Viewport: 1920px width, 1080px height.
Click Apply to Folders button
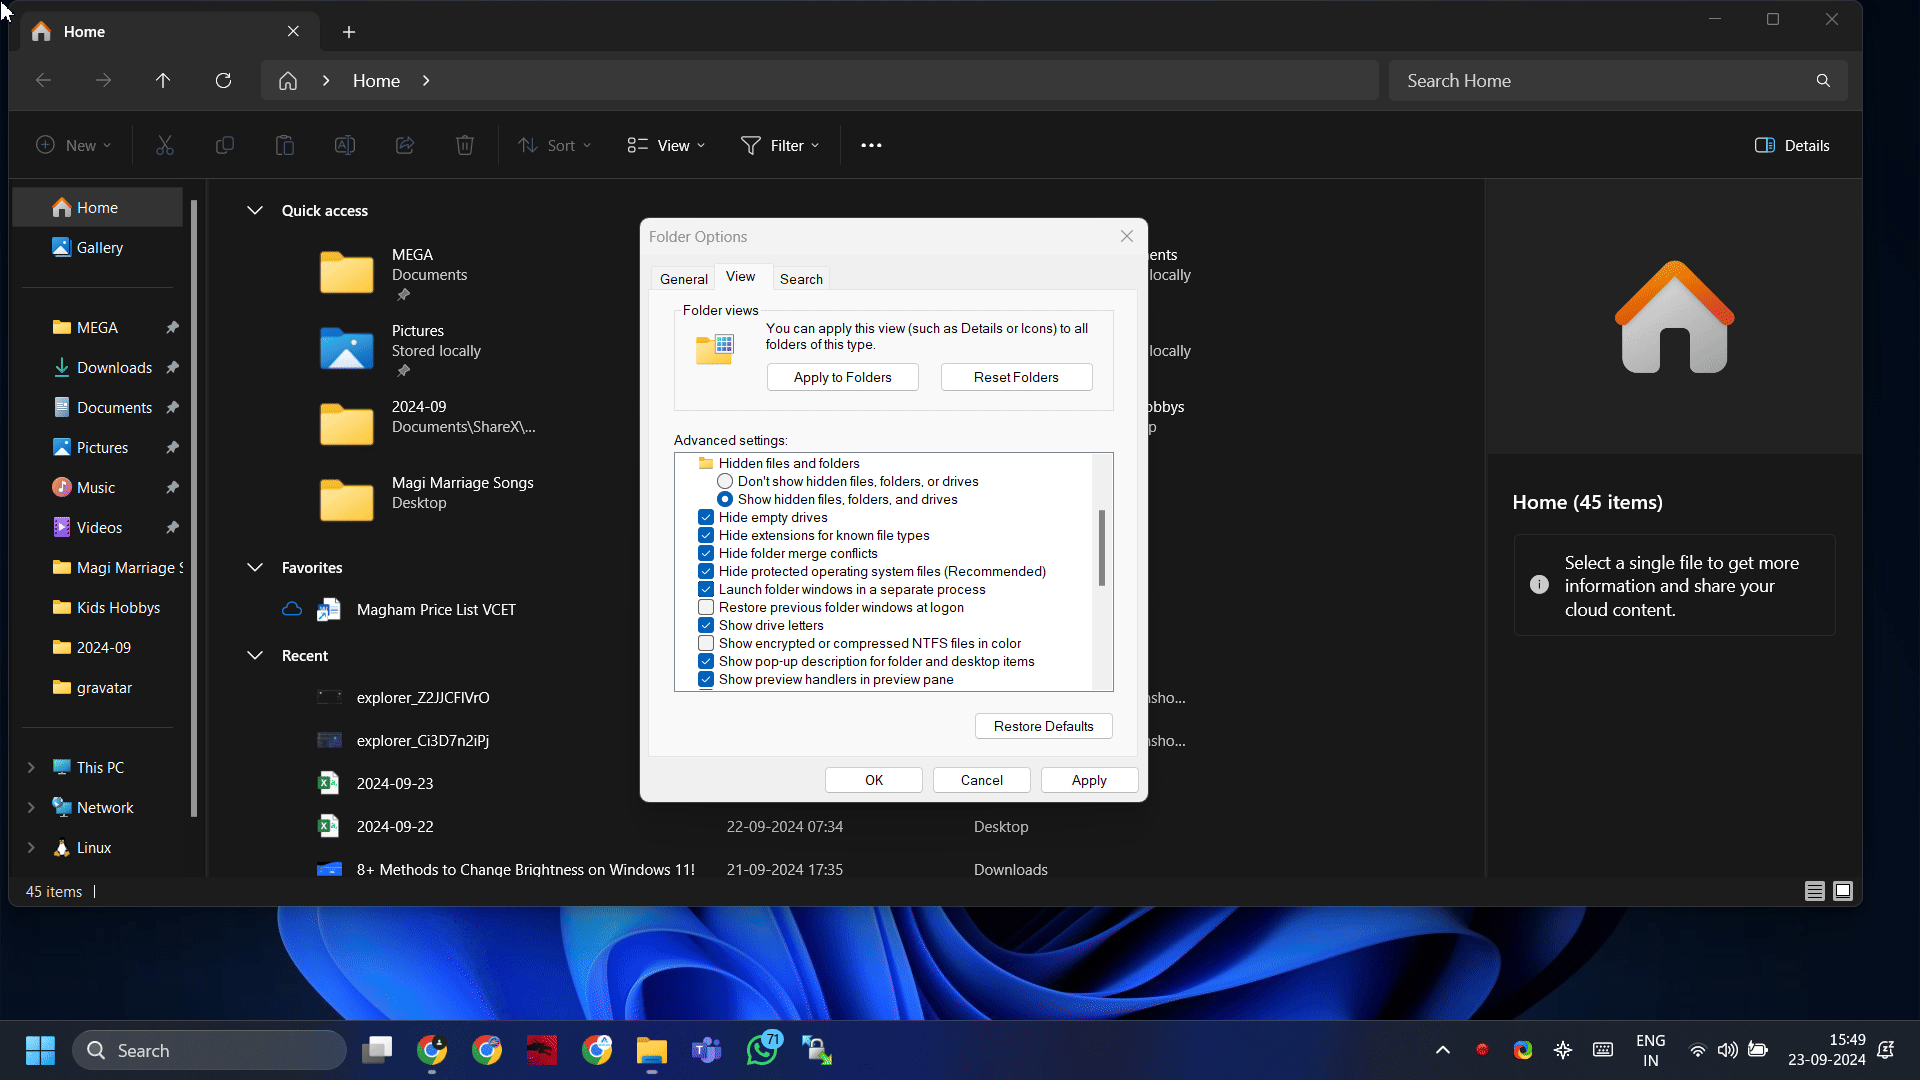pos(843,377)
